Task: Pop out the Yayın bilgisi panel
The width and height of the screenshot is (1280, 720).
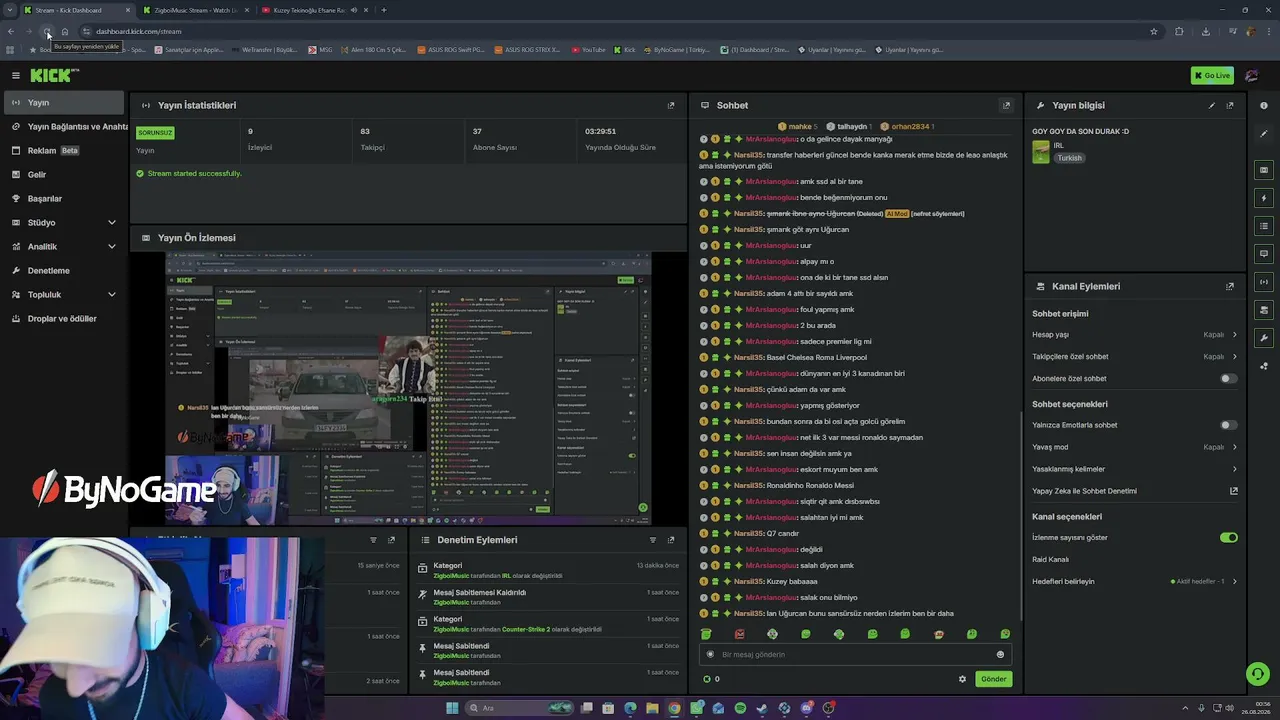Action: coord(1230,105)
